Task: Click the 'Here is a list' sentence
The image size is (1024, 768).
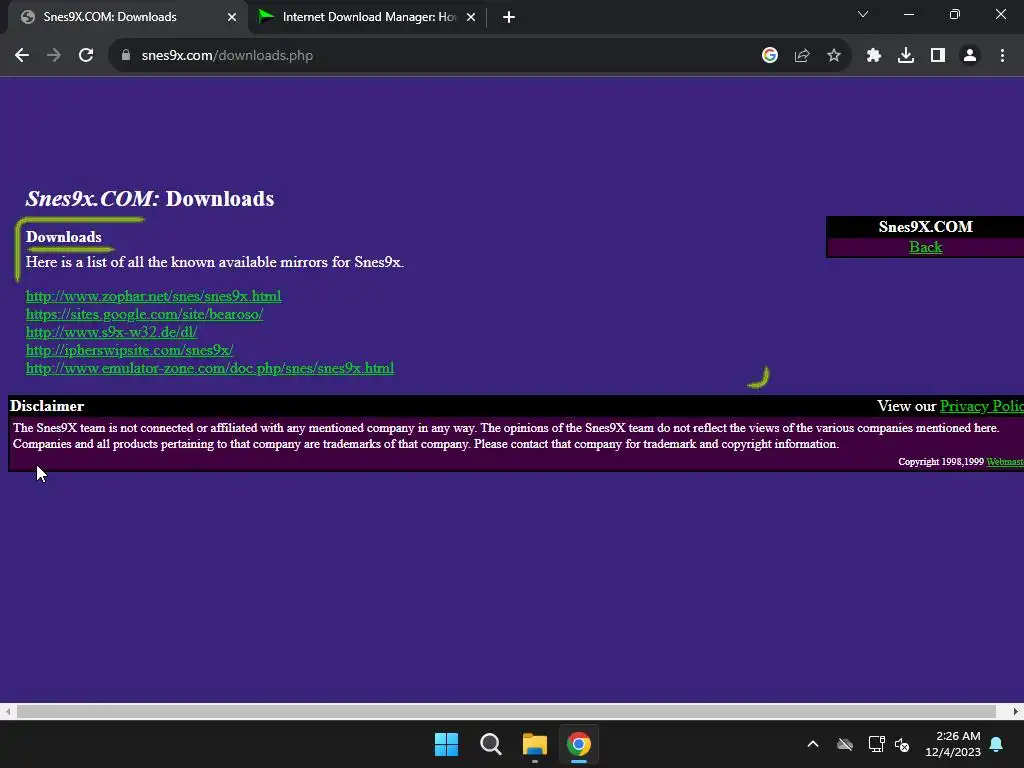Action: click(x=215, y=262)
